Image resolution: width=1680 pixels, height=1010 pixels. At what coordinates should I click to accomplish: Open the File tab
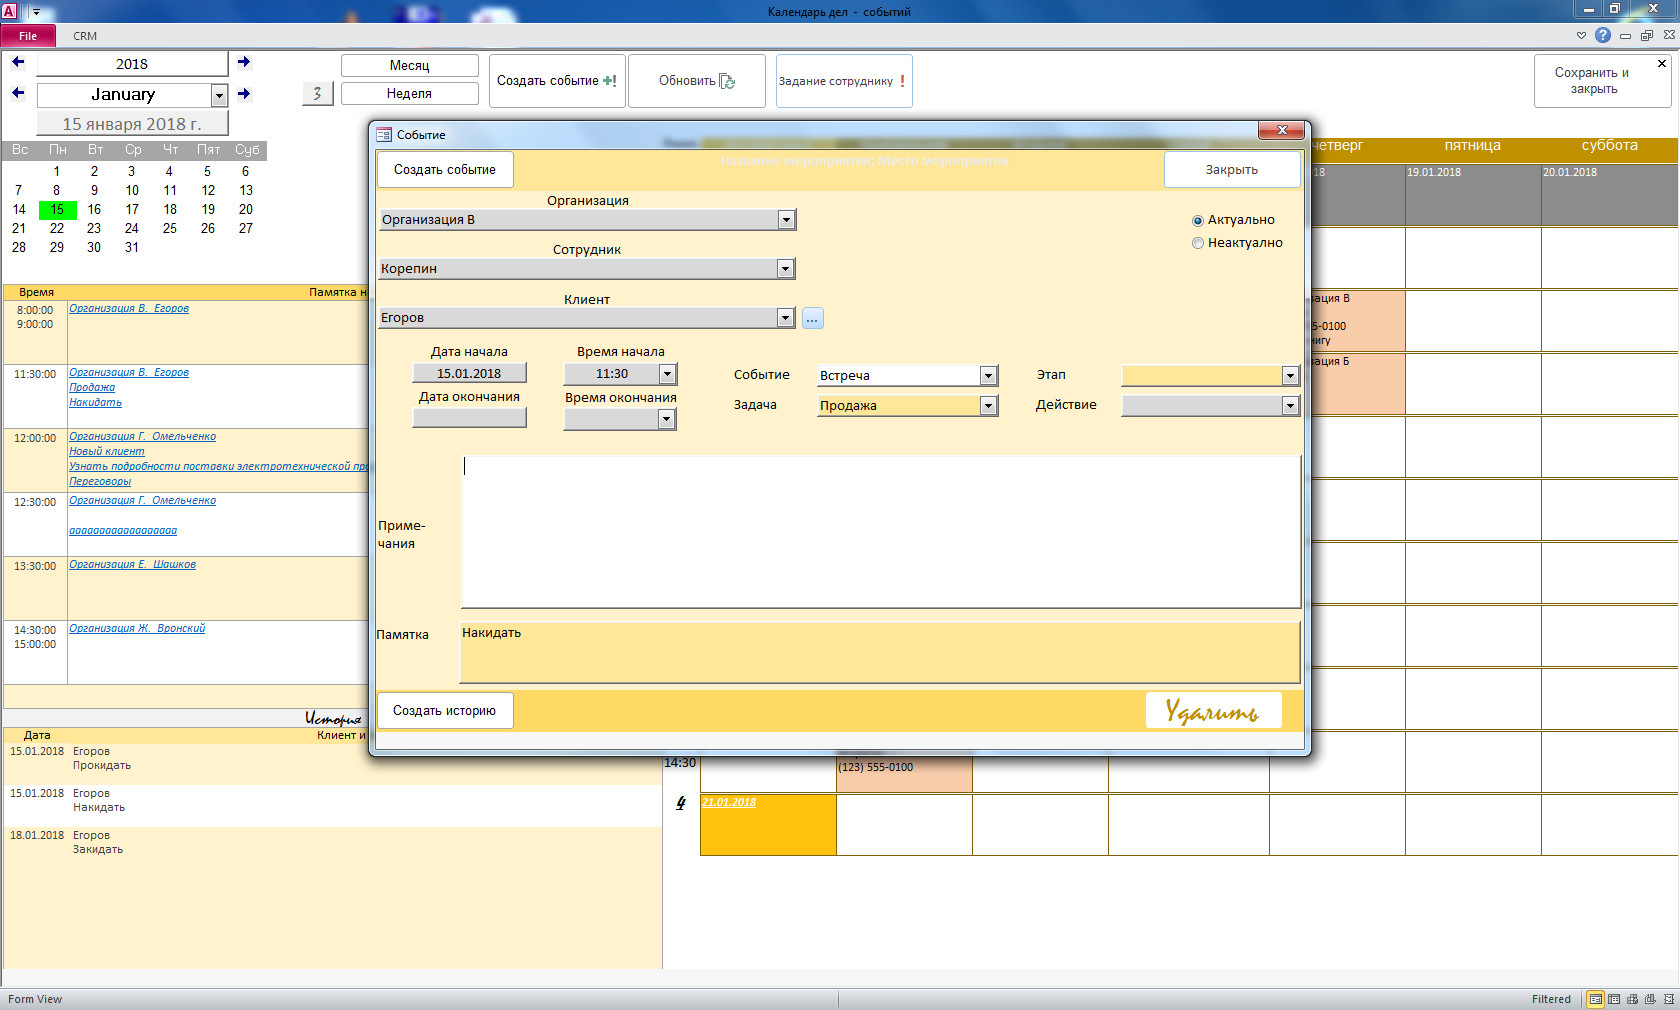coord(28,36)
